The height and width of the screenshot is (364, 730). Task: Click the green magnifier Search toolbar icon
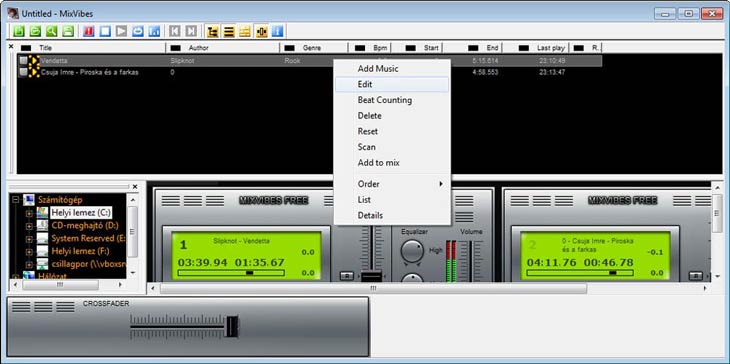click(52, 31)
